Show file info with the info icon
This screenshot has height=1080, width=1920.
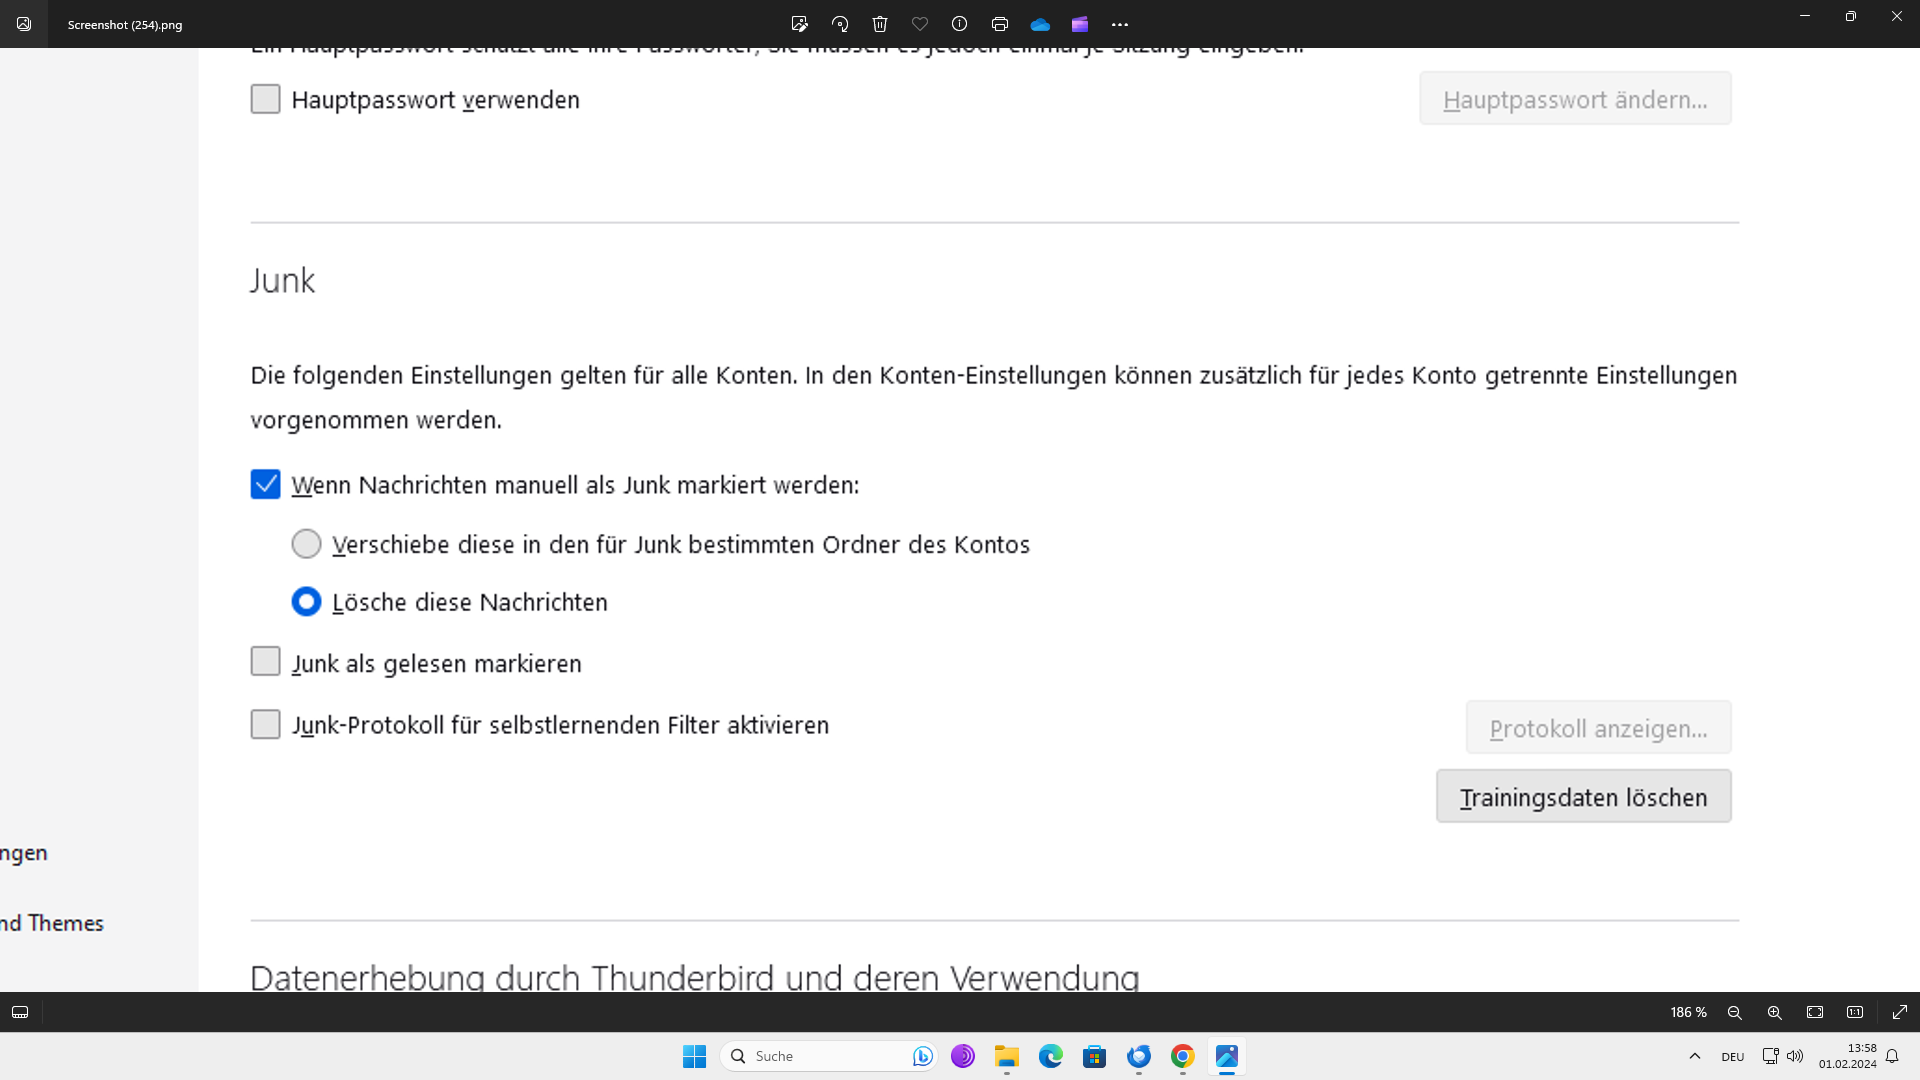click(x=959, y=24)
